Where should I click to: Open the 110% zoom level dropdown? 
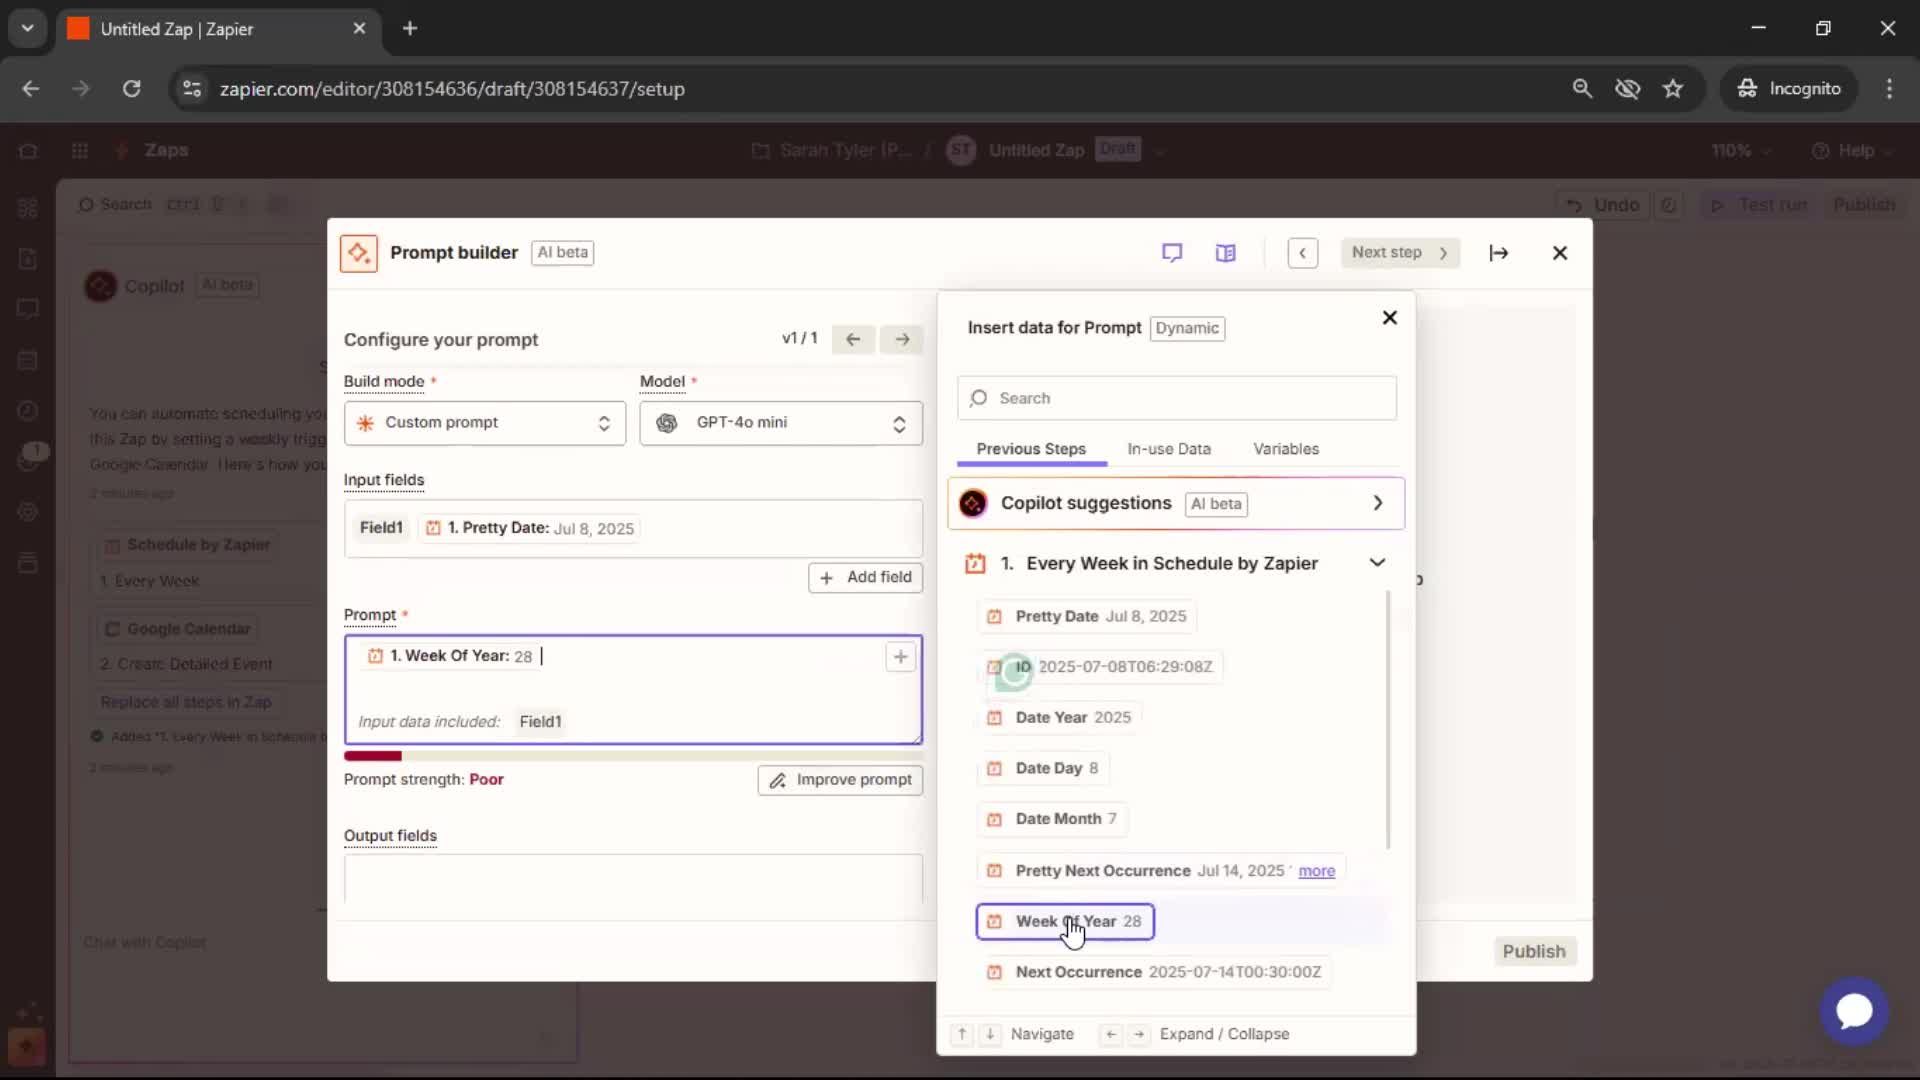coord(1741,151)
